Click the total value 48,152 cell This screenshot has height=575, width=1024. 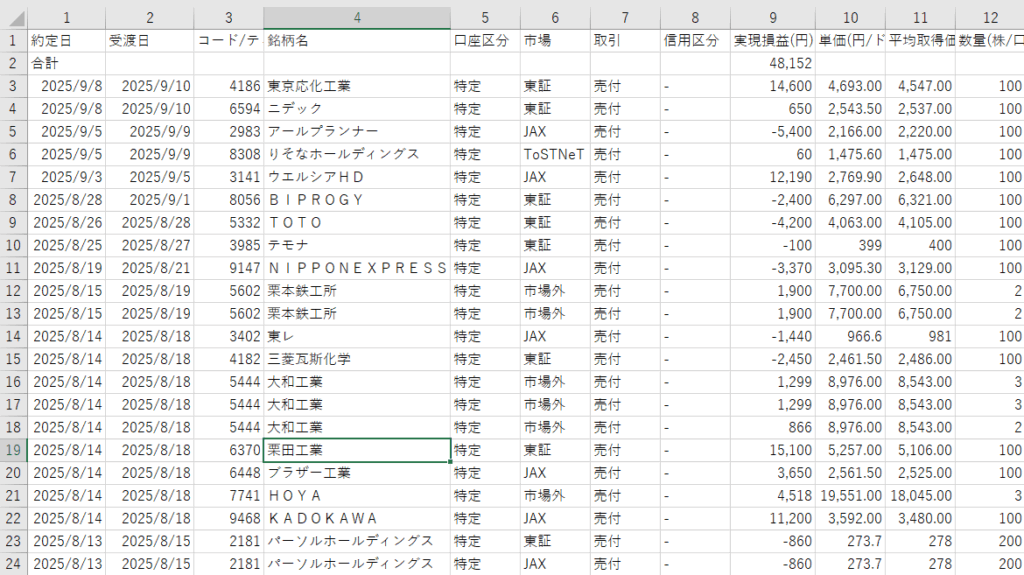pos(773,63)
